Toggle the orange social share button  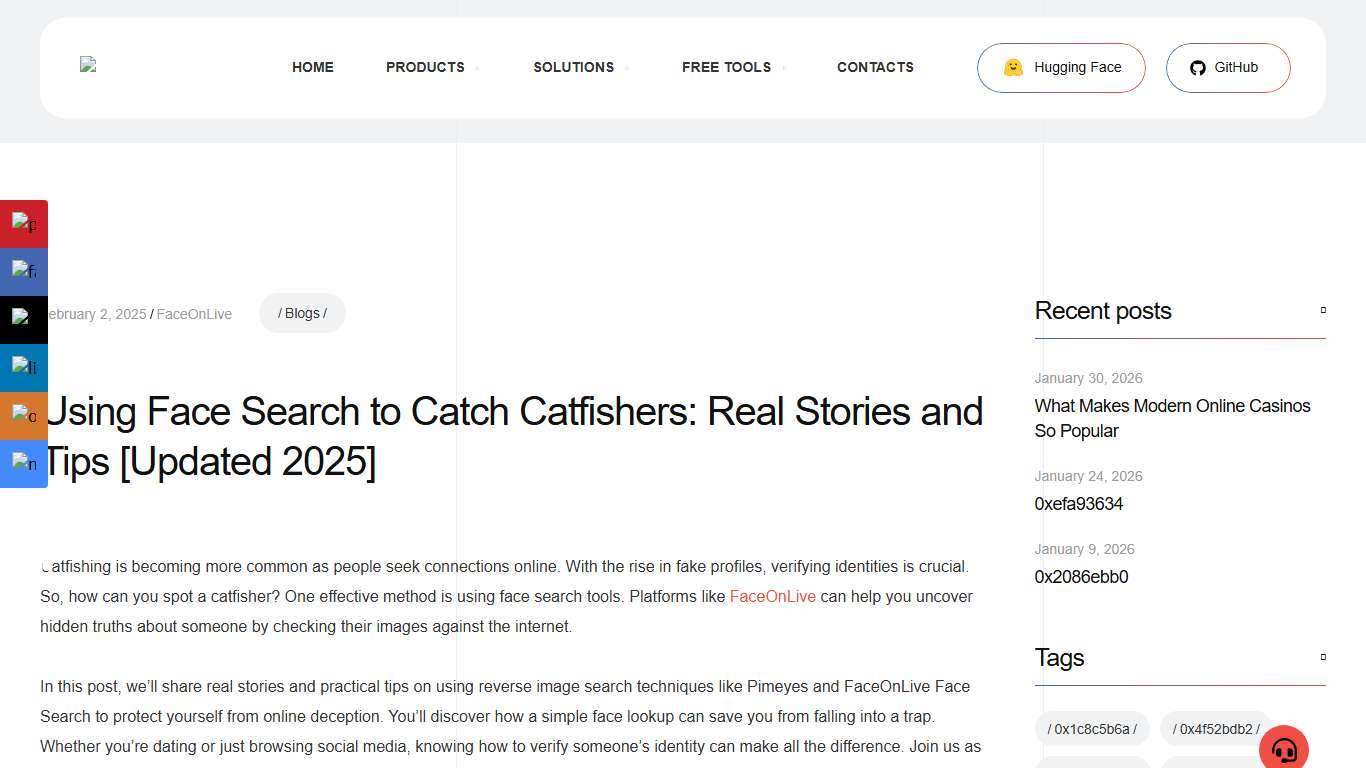(24, 415)
